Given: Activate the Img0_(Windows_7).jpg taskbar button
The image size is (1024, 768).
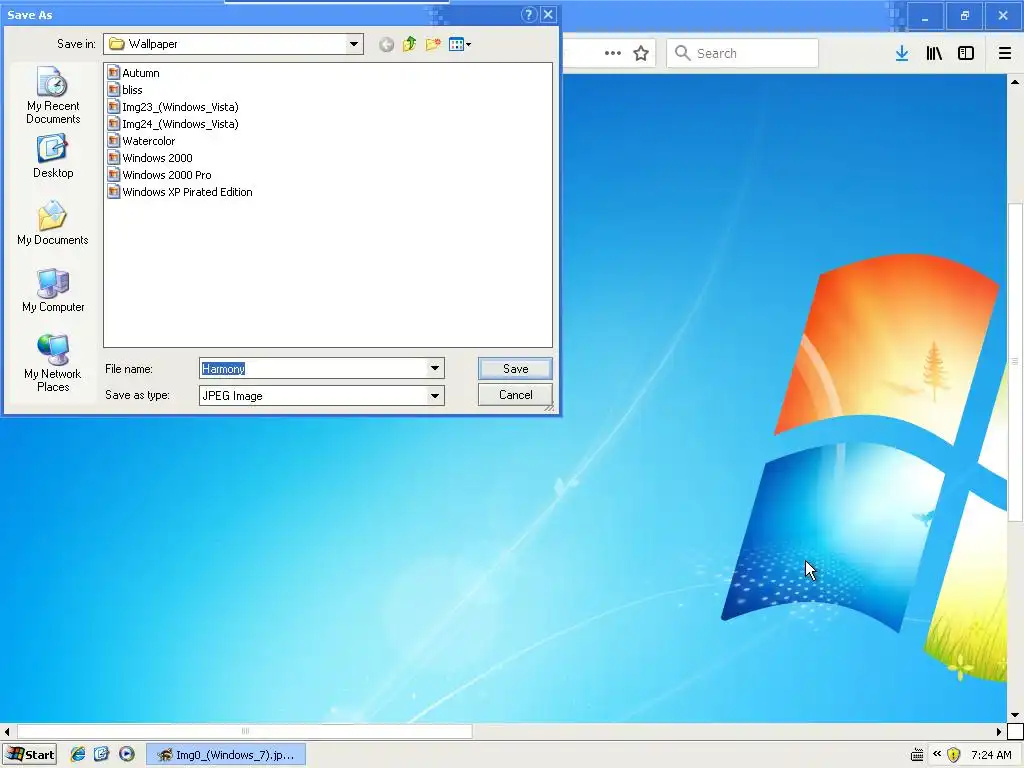Looking at the screenshot, I should click(225, 754).
